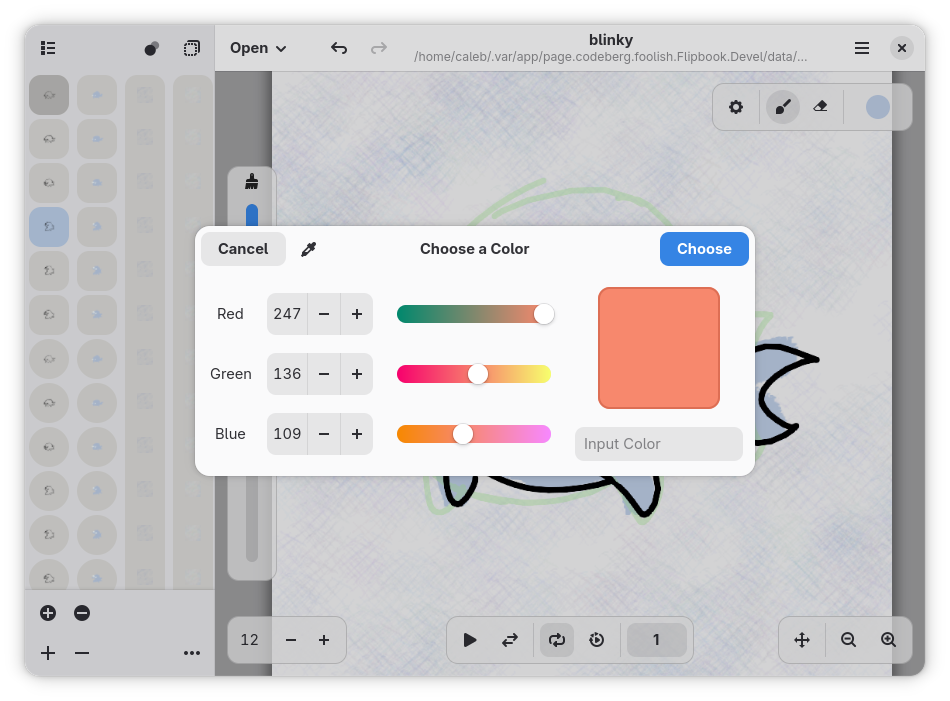The height and width of the screenshot is (701, 950).
Task: Increase the Blue value
Action: point(357,434)
